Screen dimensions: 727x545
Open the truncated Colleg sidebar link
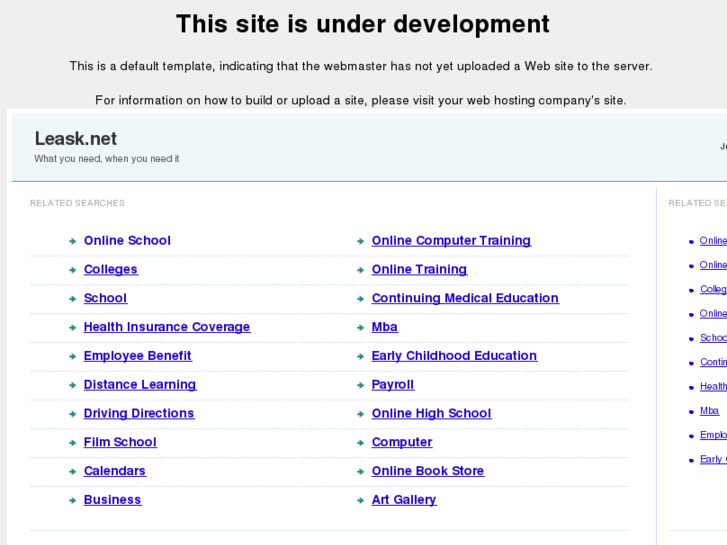(713, 289)
